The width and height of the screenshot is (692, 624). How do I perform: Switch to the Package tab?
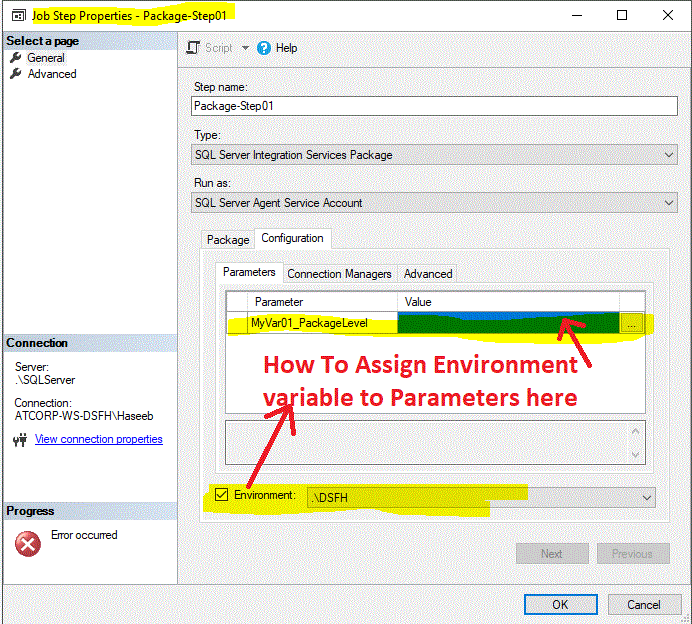tap(228, 240)
